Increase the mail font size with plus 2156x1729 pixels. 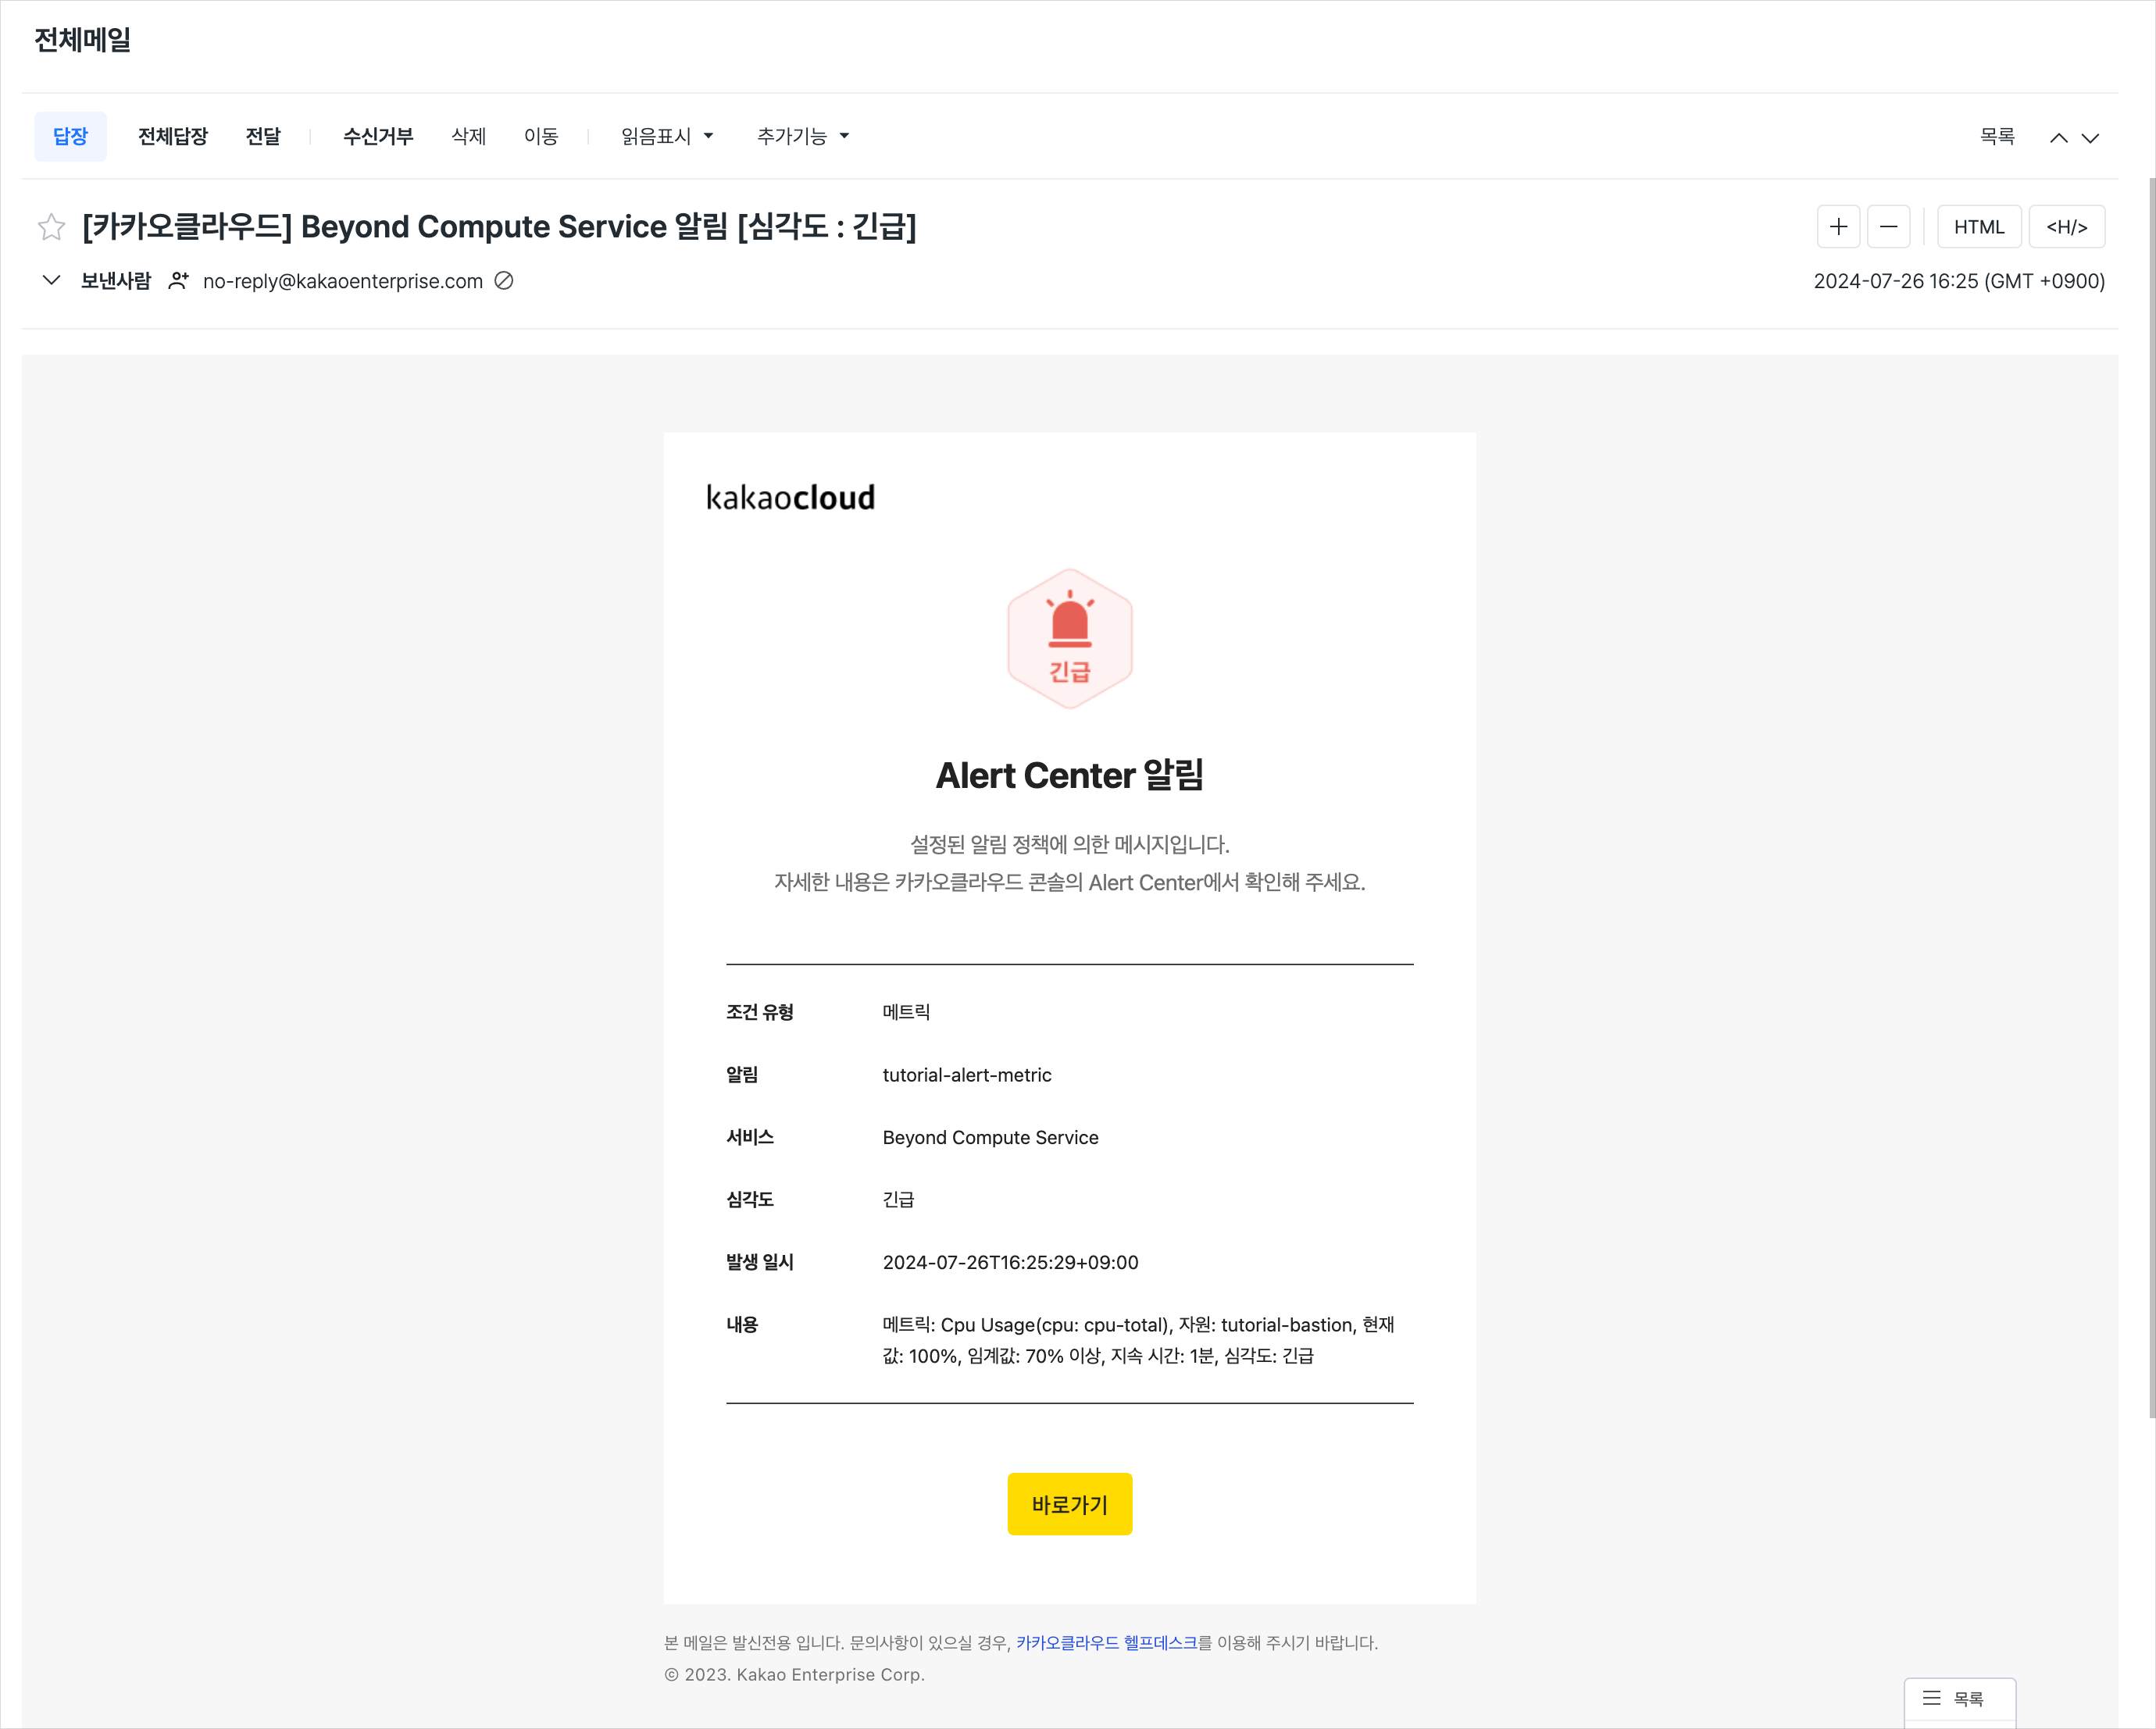1838,227
